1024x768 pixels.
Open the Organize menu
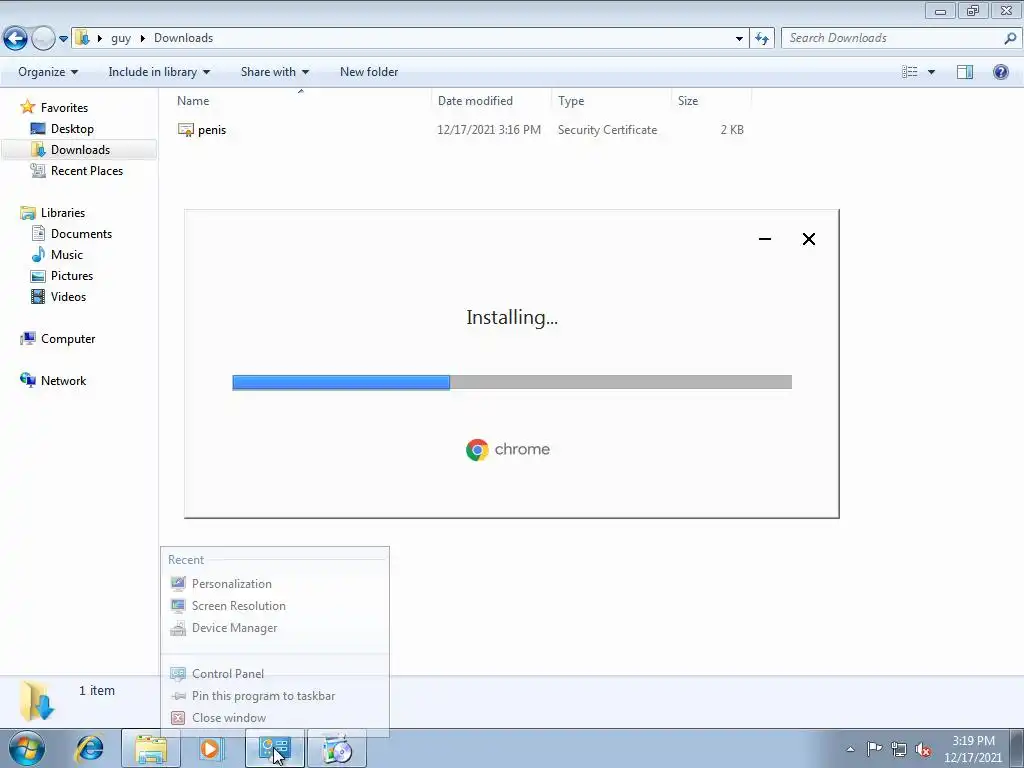click(48, 72)
